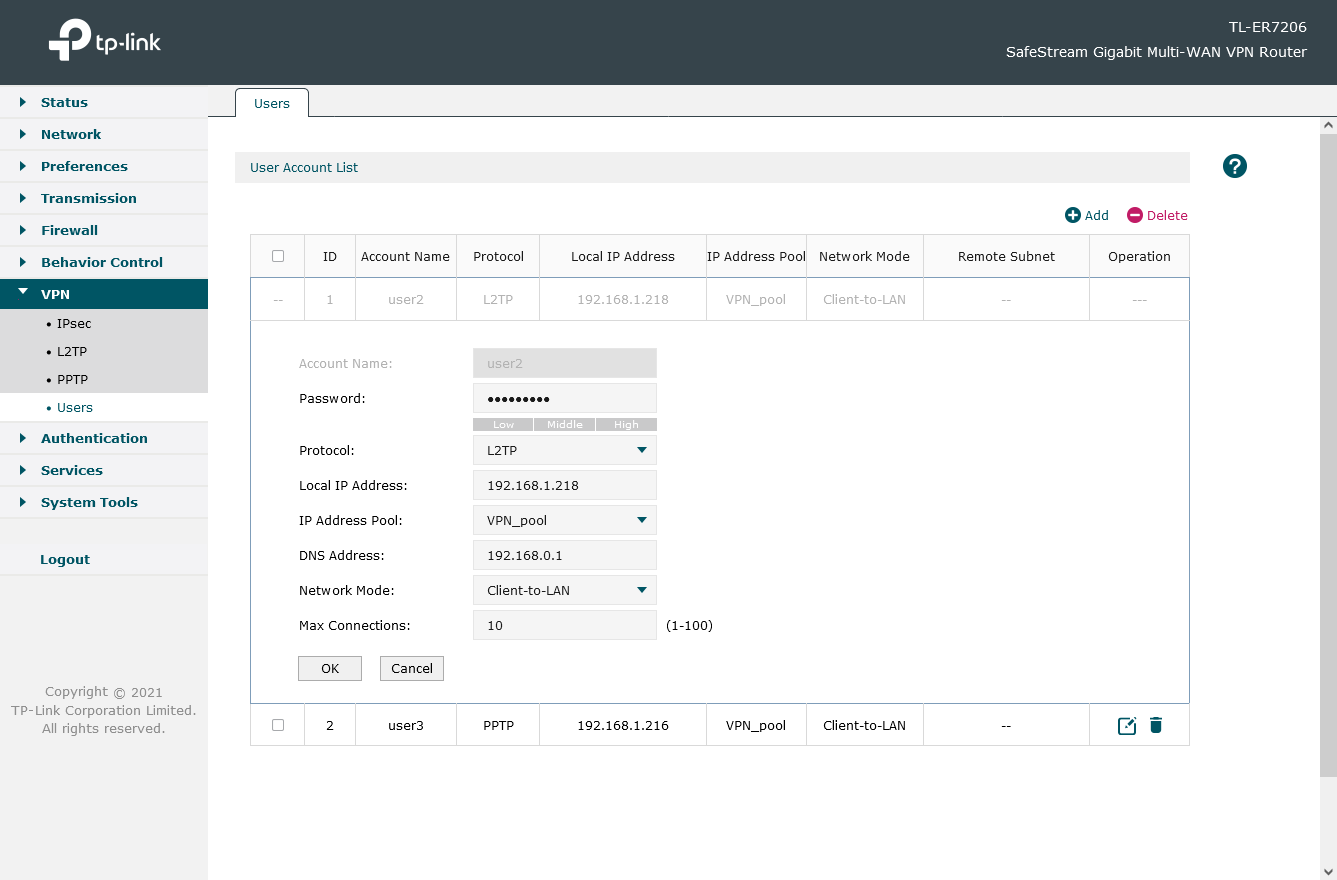This screenshot has width=1337, height=880.
Task: Delete user3 with the trash icon
Action: (x=1156, y=726)
